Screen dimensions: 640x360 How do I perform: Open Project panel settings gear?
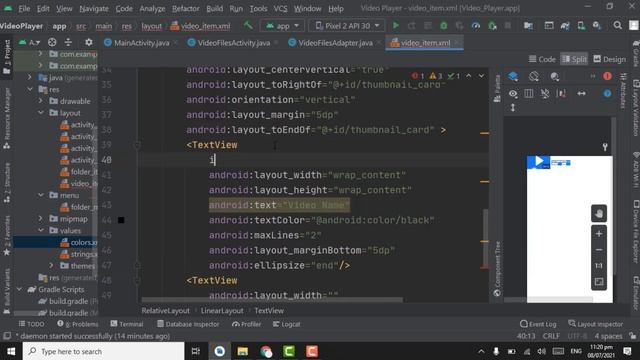point(89,42)
